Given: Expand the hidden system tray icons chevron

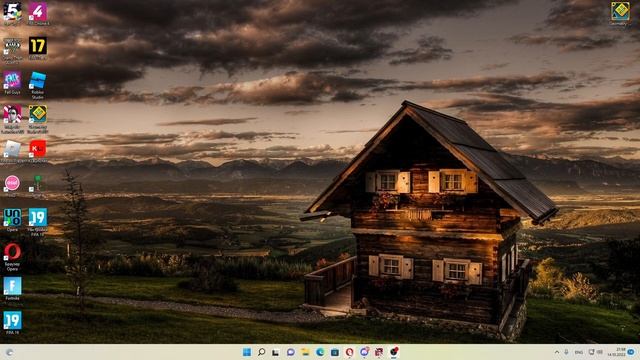Looking at the screenshot, I should [x=557, y=352].
